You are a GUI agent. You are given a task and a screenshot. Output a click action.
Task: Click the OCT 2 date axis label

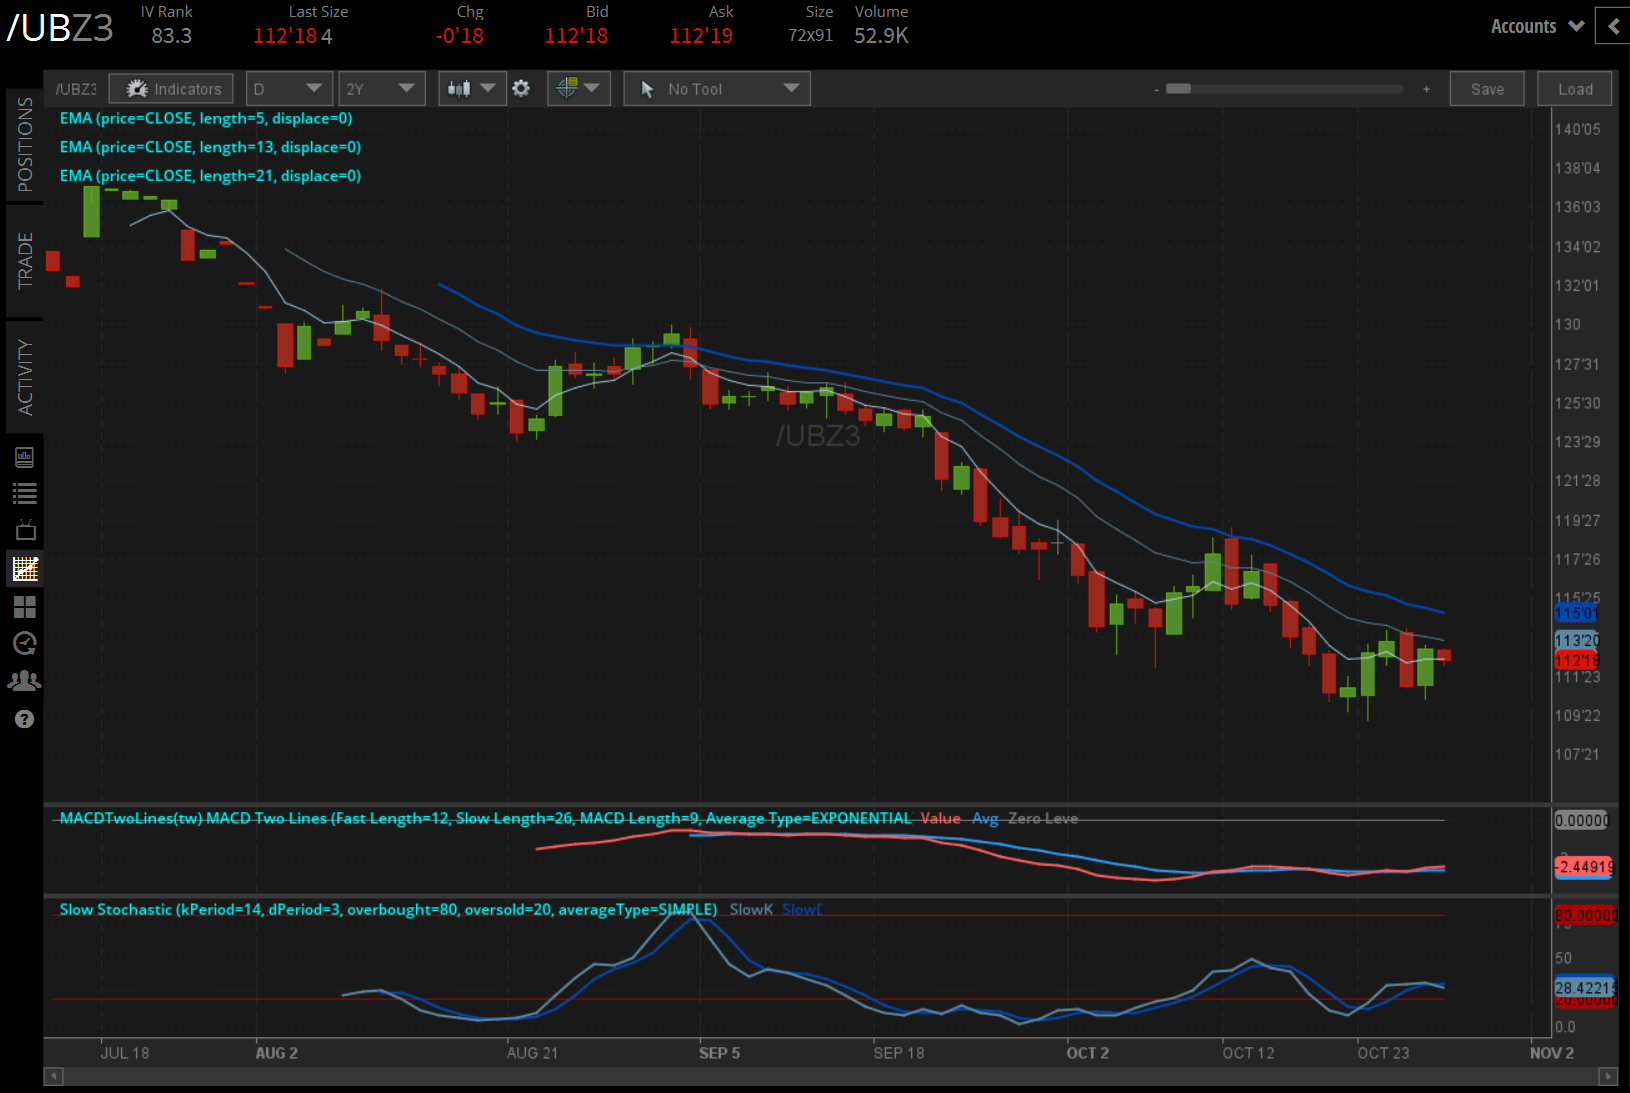1088,1053
